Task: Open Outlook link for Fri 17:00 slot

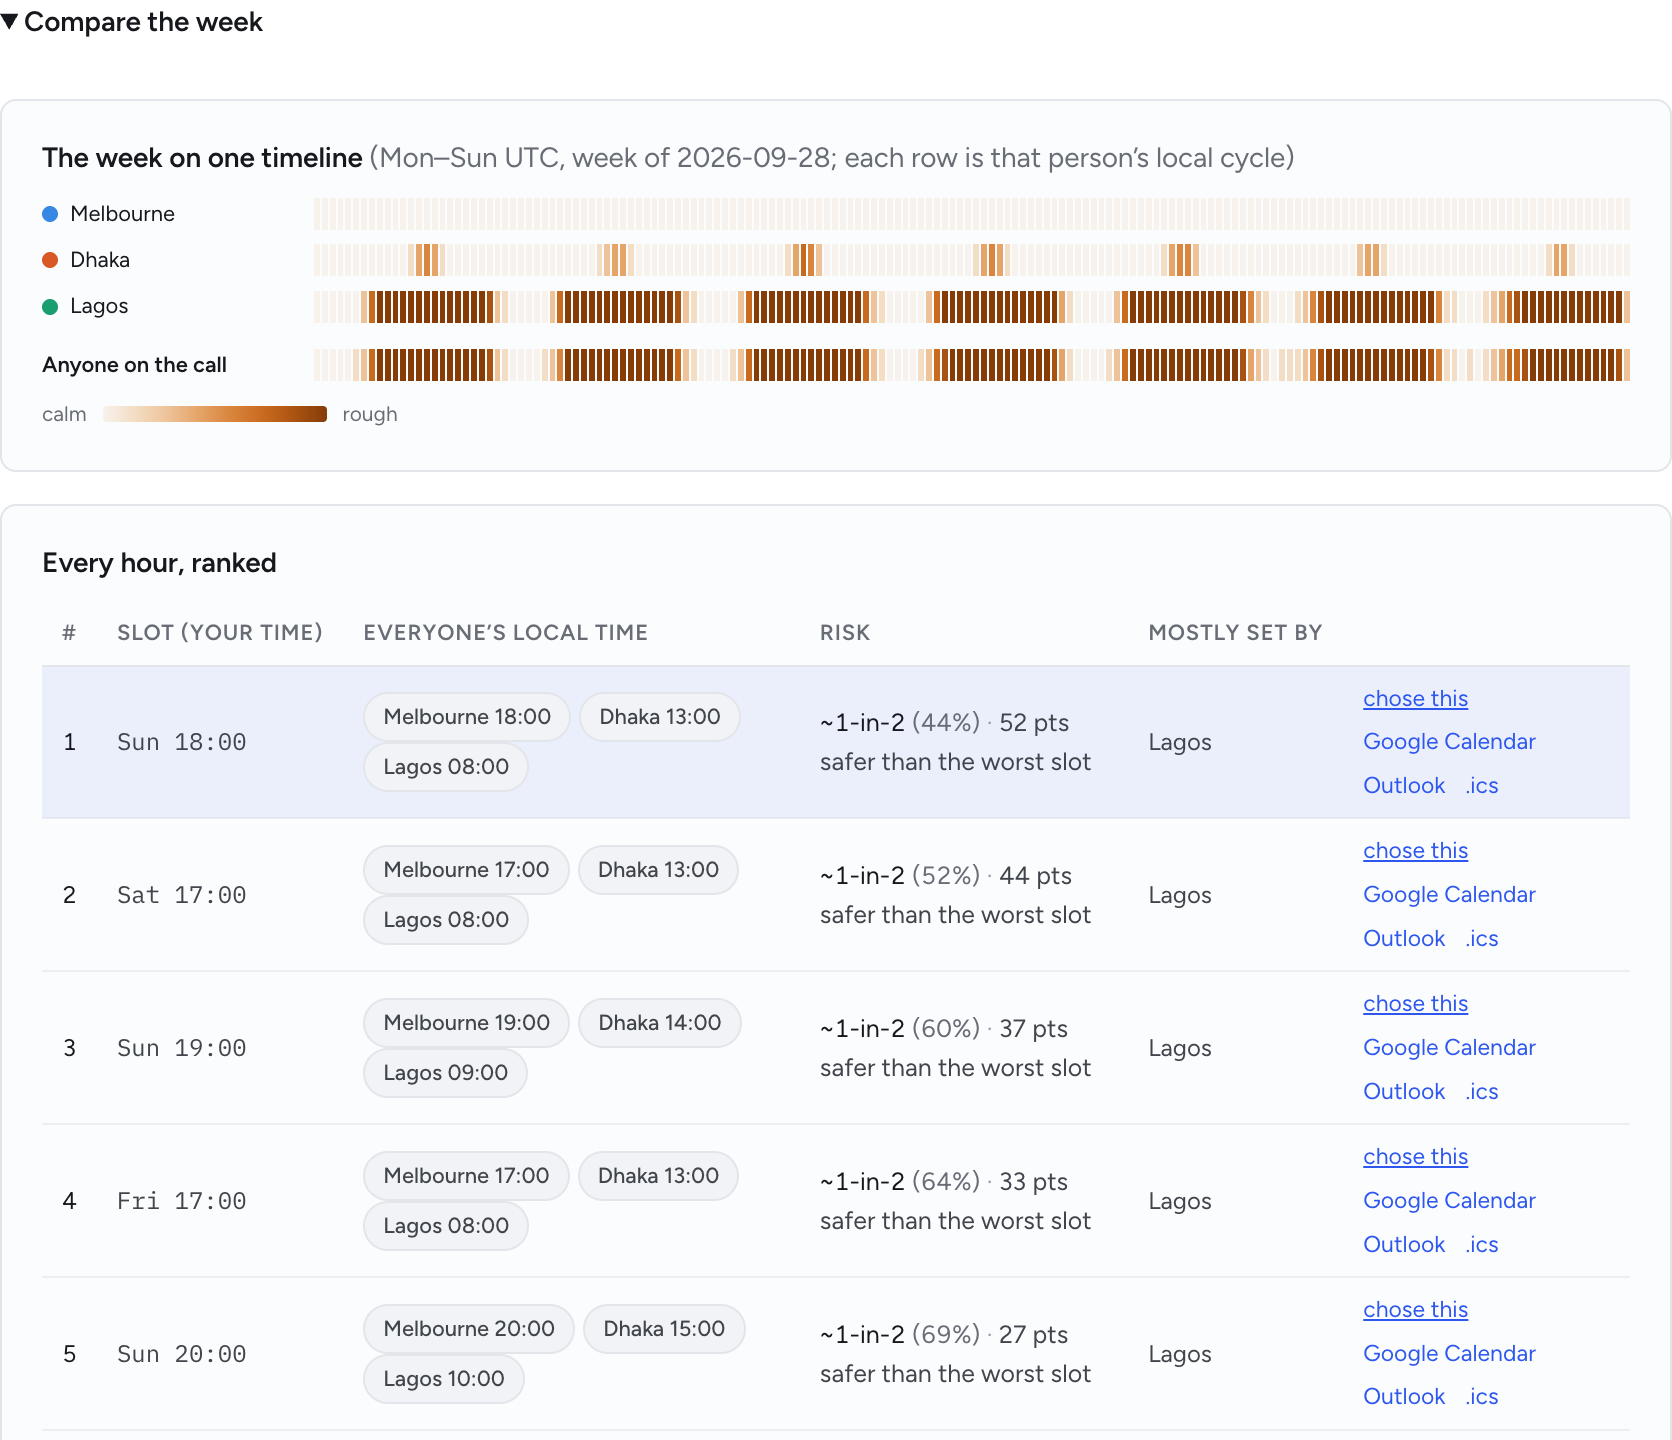Action: coord(1404,1245)
